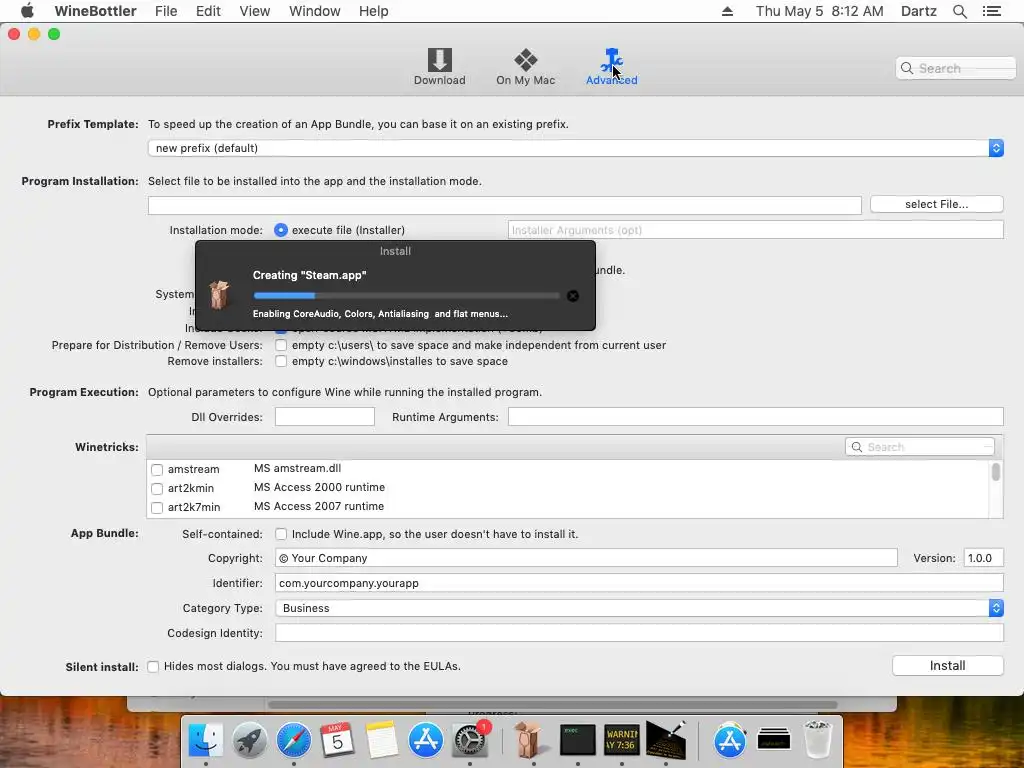Open the Trash in the Dock

pyautogui.click(x=817, y=740)
